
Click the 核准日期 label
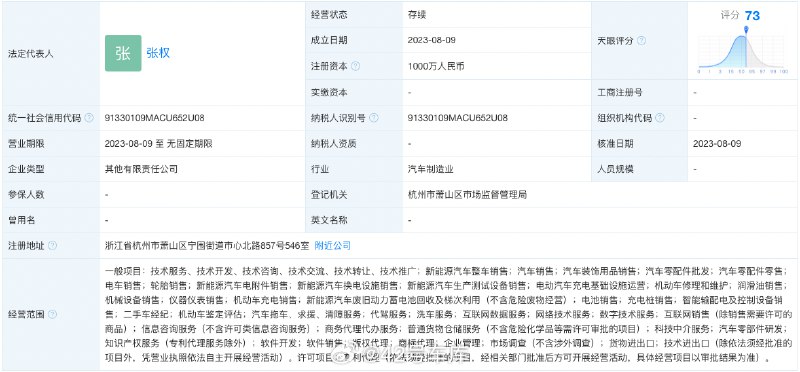pyautogui.click(x=615, y=144)
